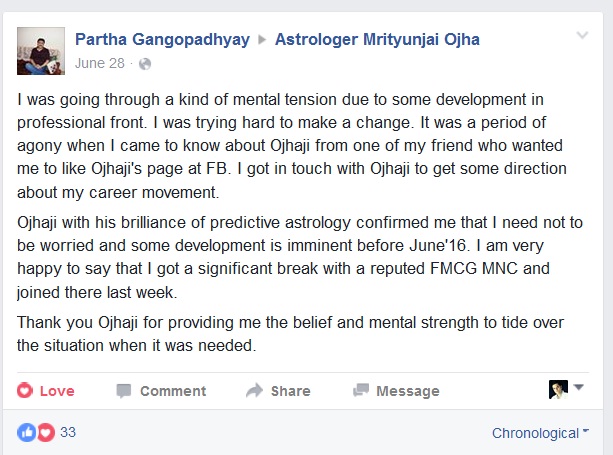613x455 pixels.
Task: Click the Share button label
Action: coord(290,391)
